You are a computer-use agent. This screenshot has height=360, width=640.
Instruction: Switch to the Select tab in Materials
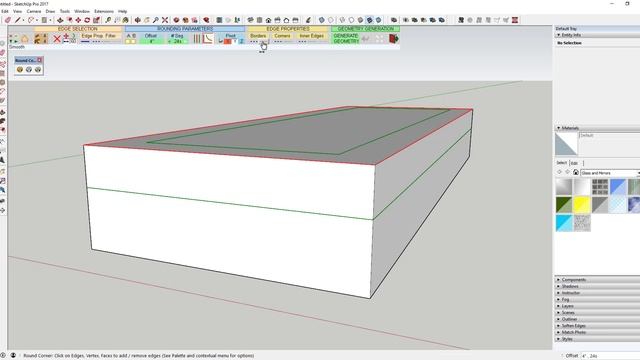(x=562, y=163)
